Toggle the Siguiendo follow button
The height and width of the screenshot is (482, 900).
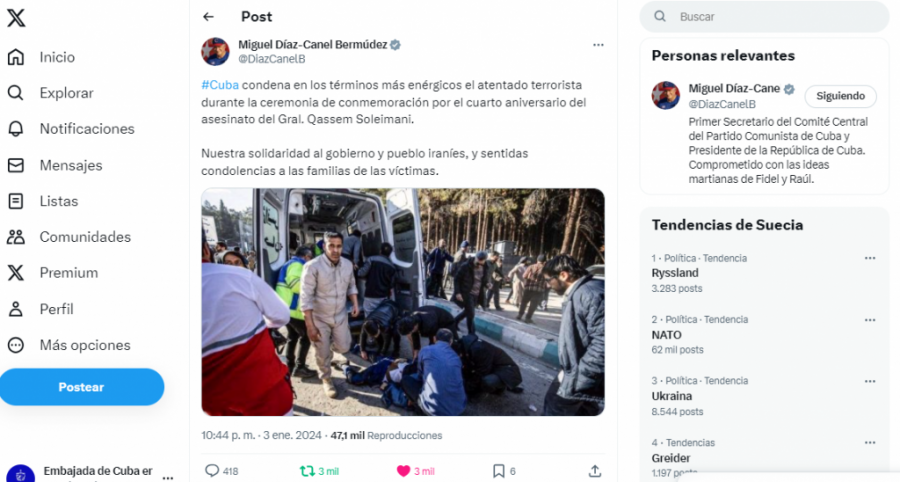coord(840,96)
